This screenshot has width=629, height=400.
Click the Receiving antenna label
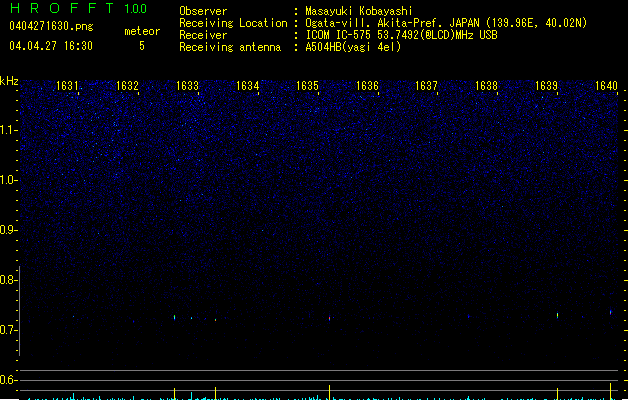tap(230, 47)
